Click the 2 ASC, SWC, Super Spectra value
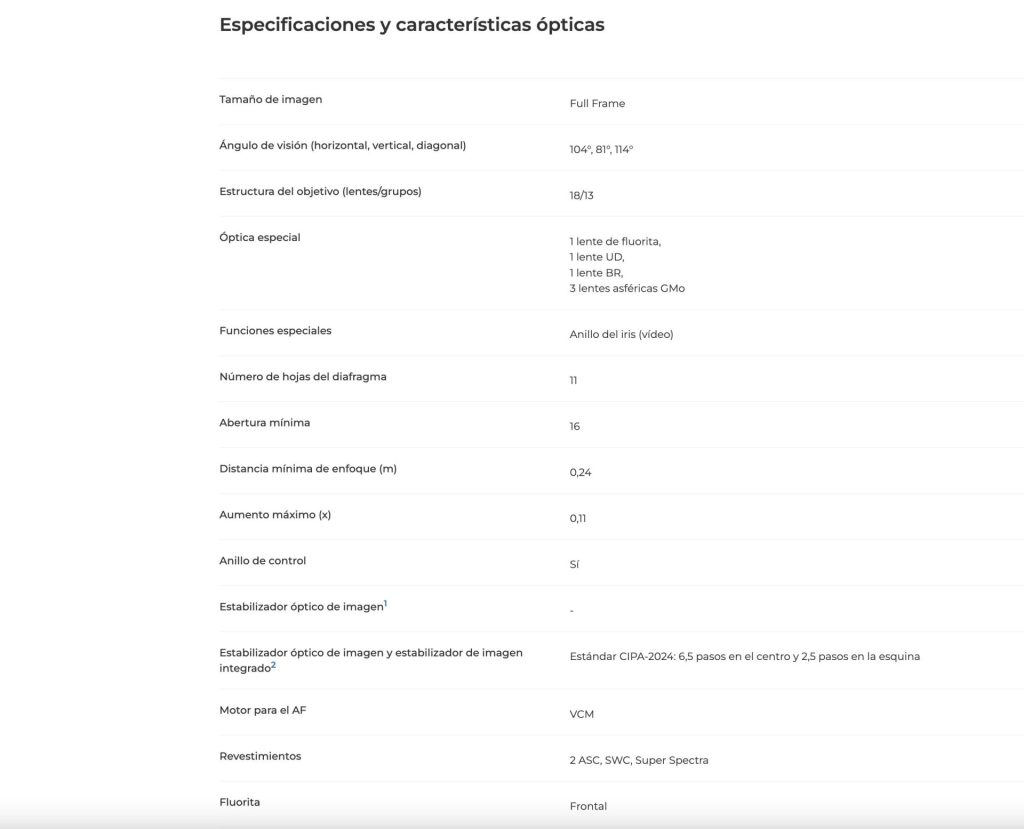 pos(639,760)
